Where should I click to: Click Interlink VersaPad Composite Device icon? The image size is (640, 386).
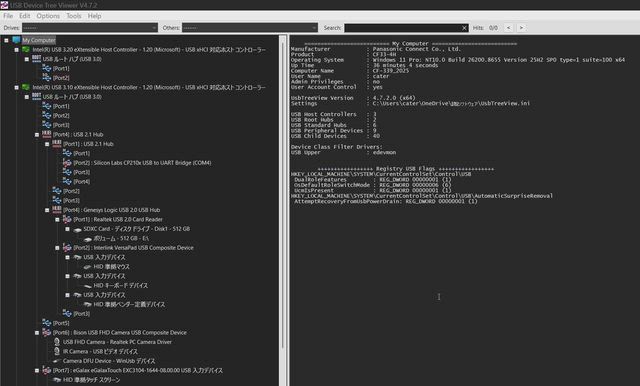tap(67, 248)
